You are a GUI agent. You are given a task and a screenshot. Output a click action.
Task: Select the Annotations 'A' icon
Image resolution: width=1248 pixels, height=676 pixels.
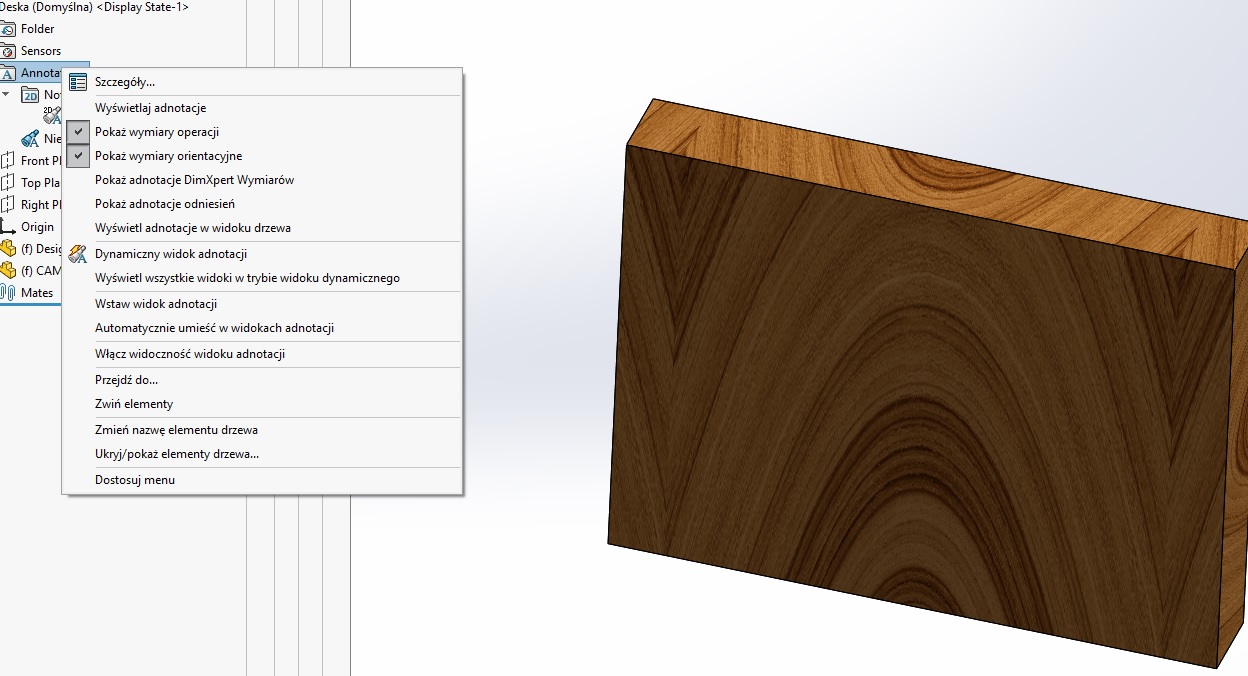click(x=8, y=73)
